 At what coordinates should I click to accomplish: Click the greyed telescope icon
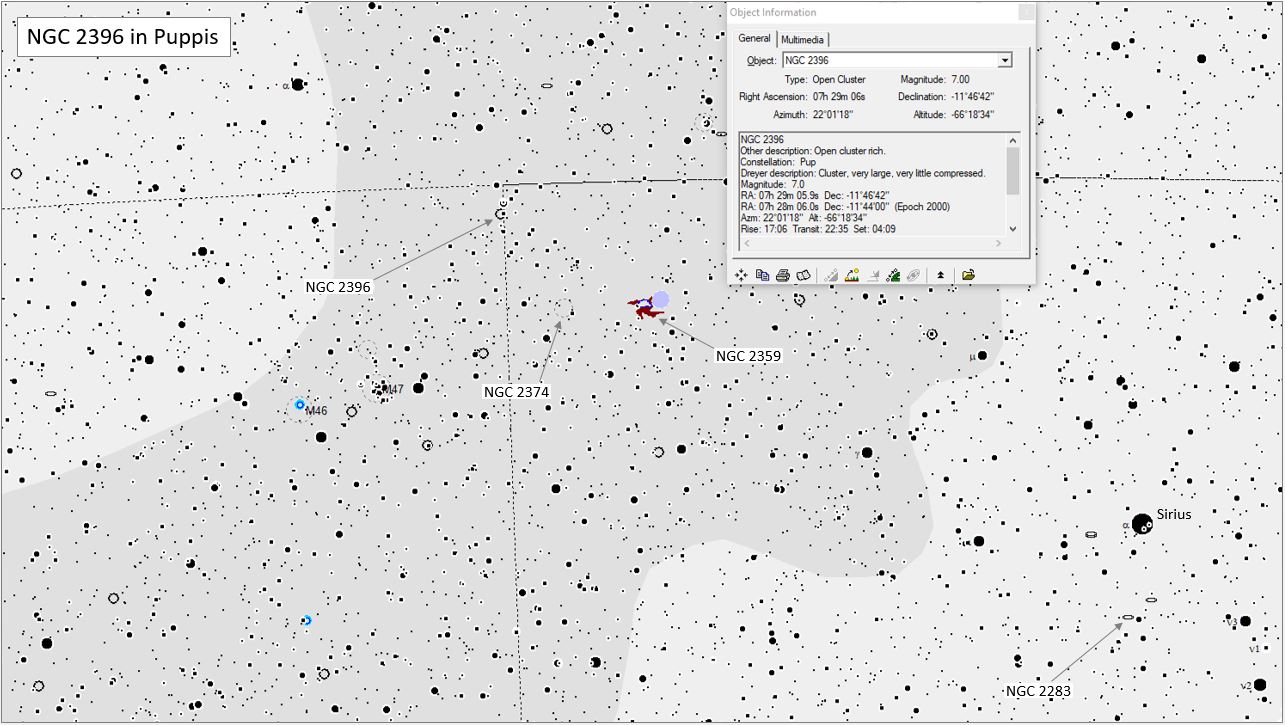tap(832, 274)
